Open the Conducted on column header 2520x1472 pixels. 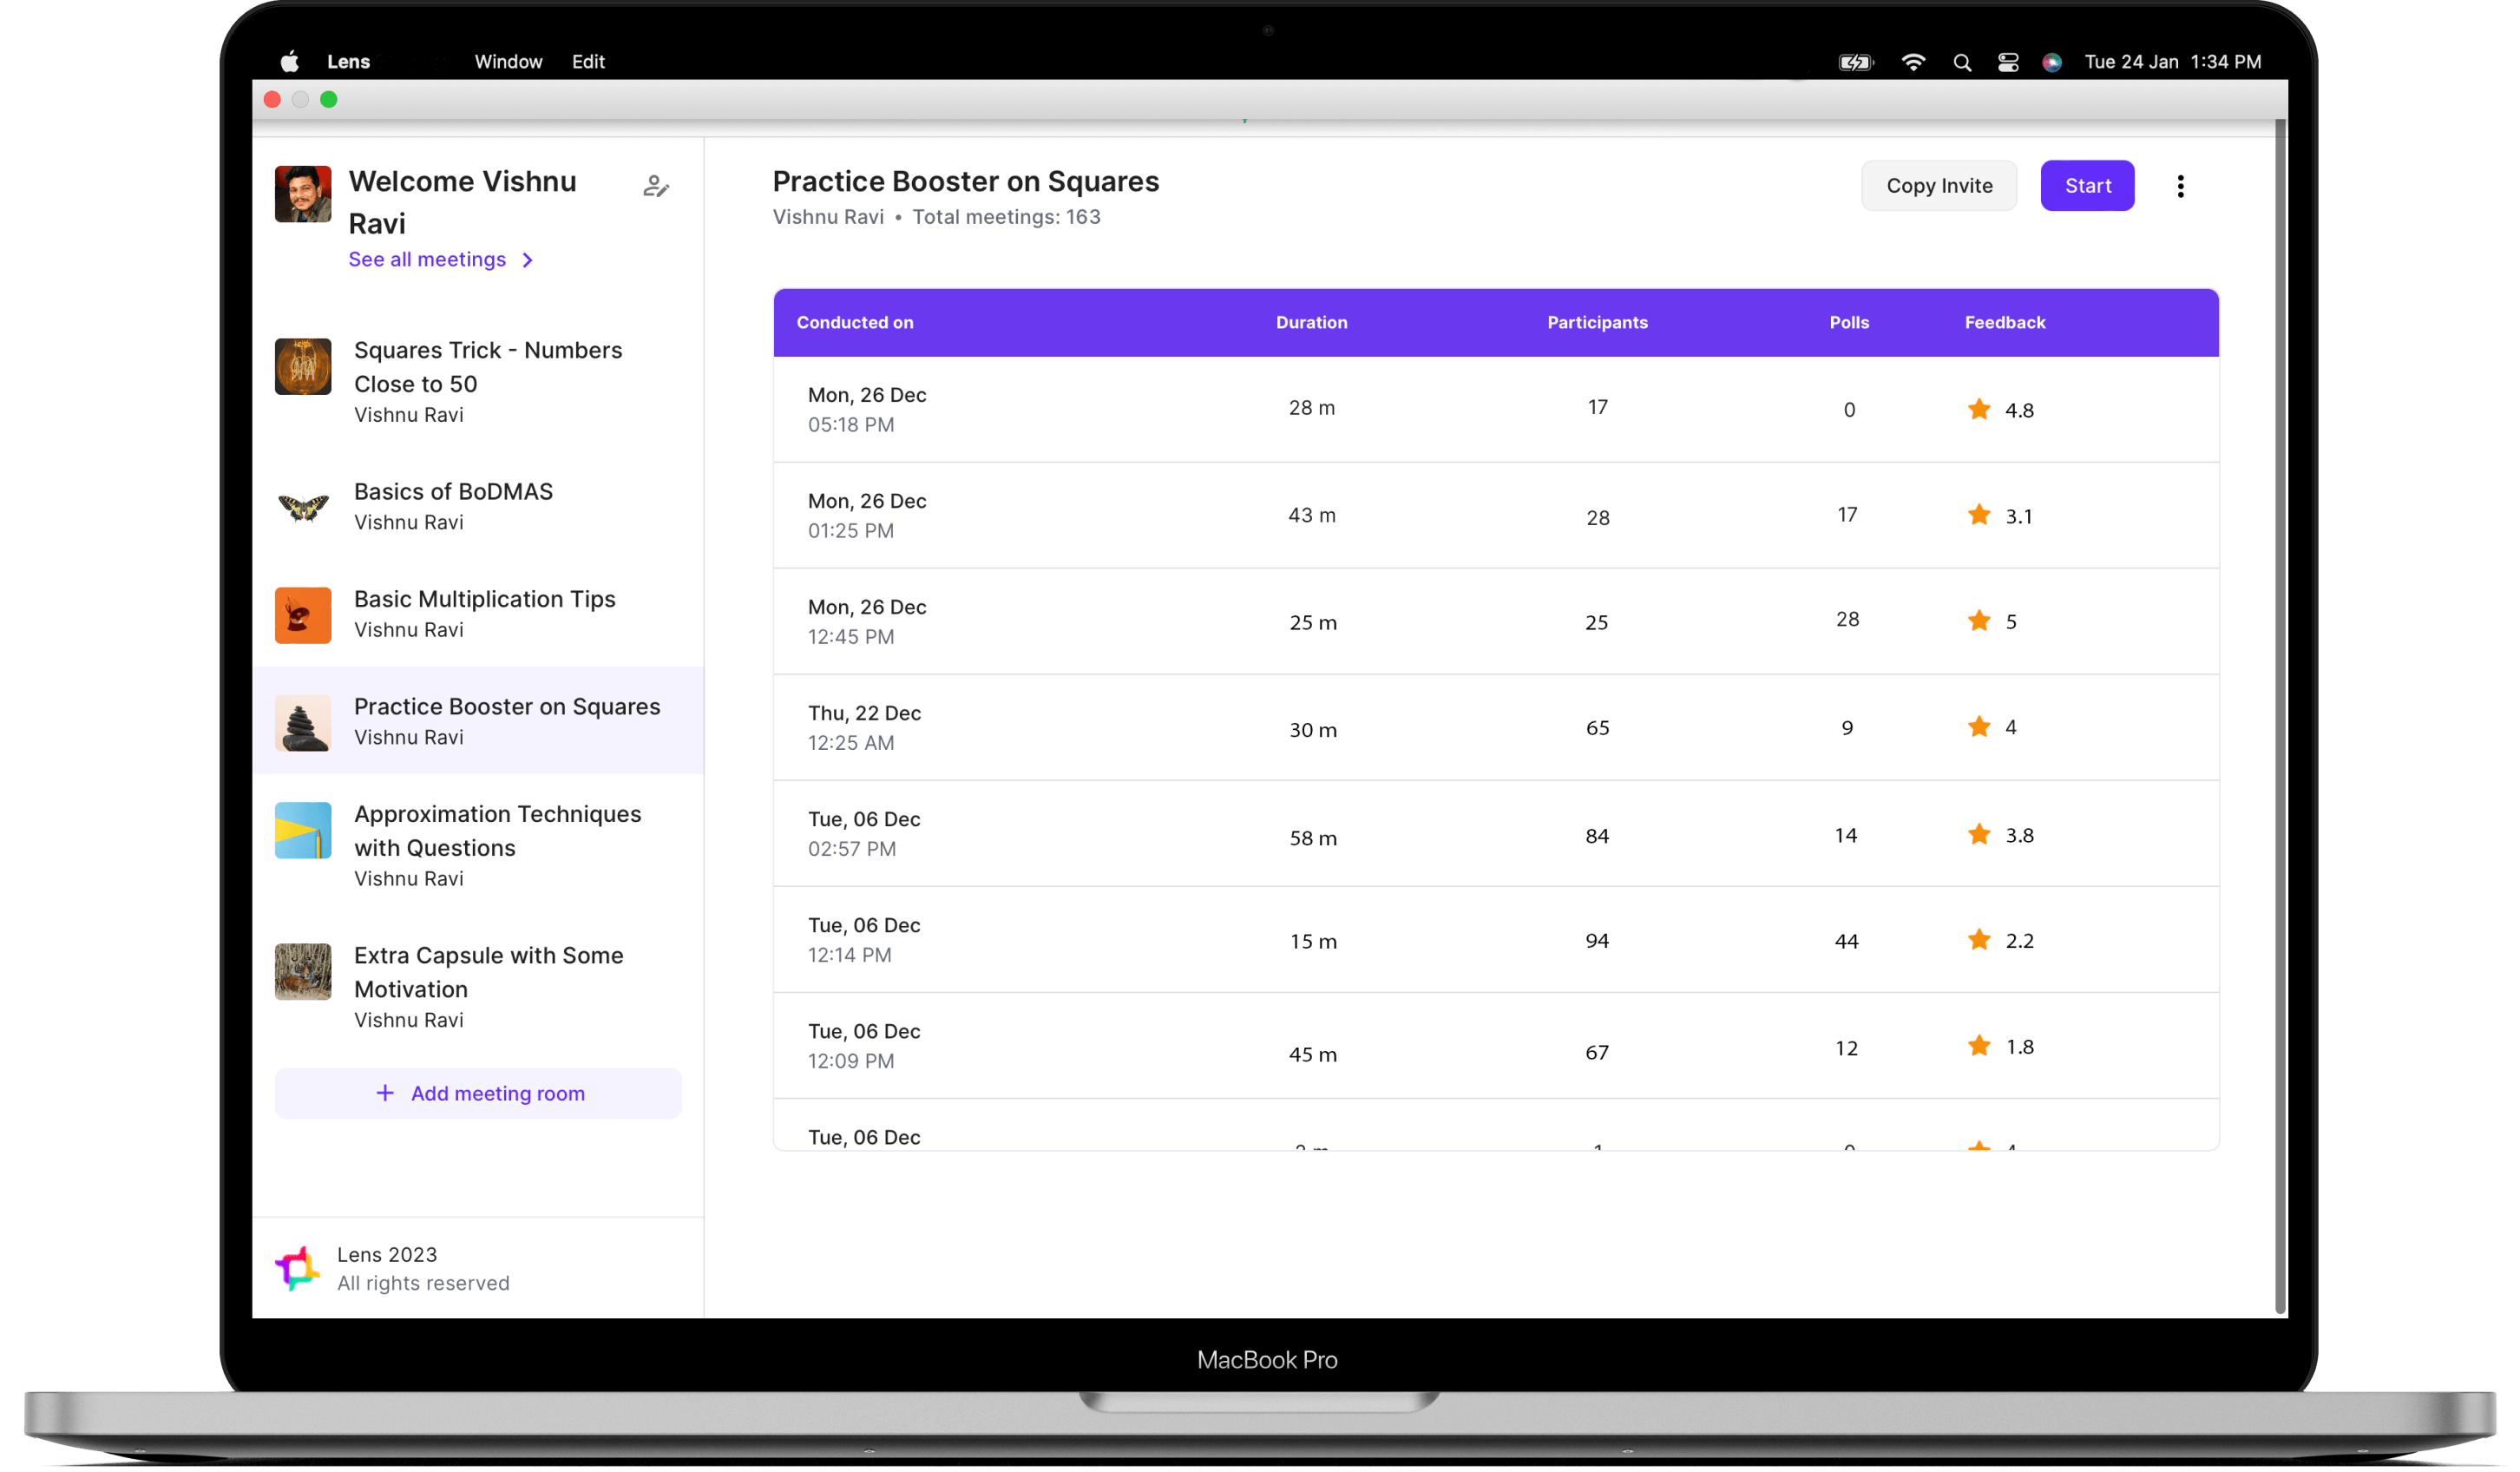pyautogui.click(x=855, y=322)
